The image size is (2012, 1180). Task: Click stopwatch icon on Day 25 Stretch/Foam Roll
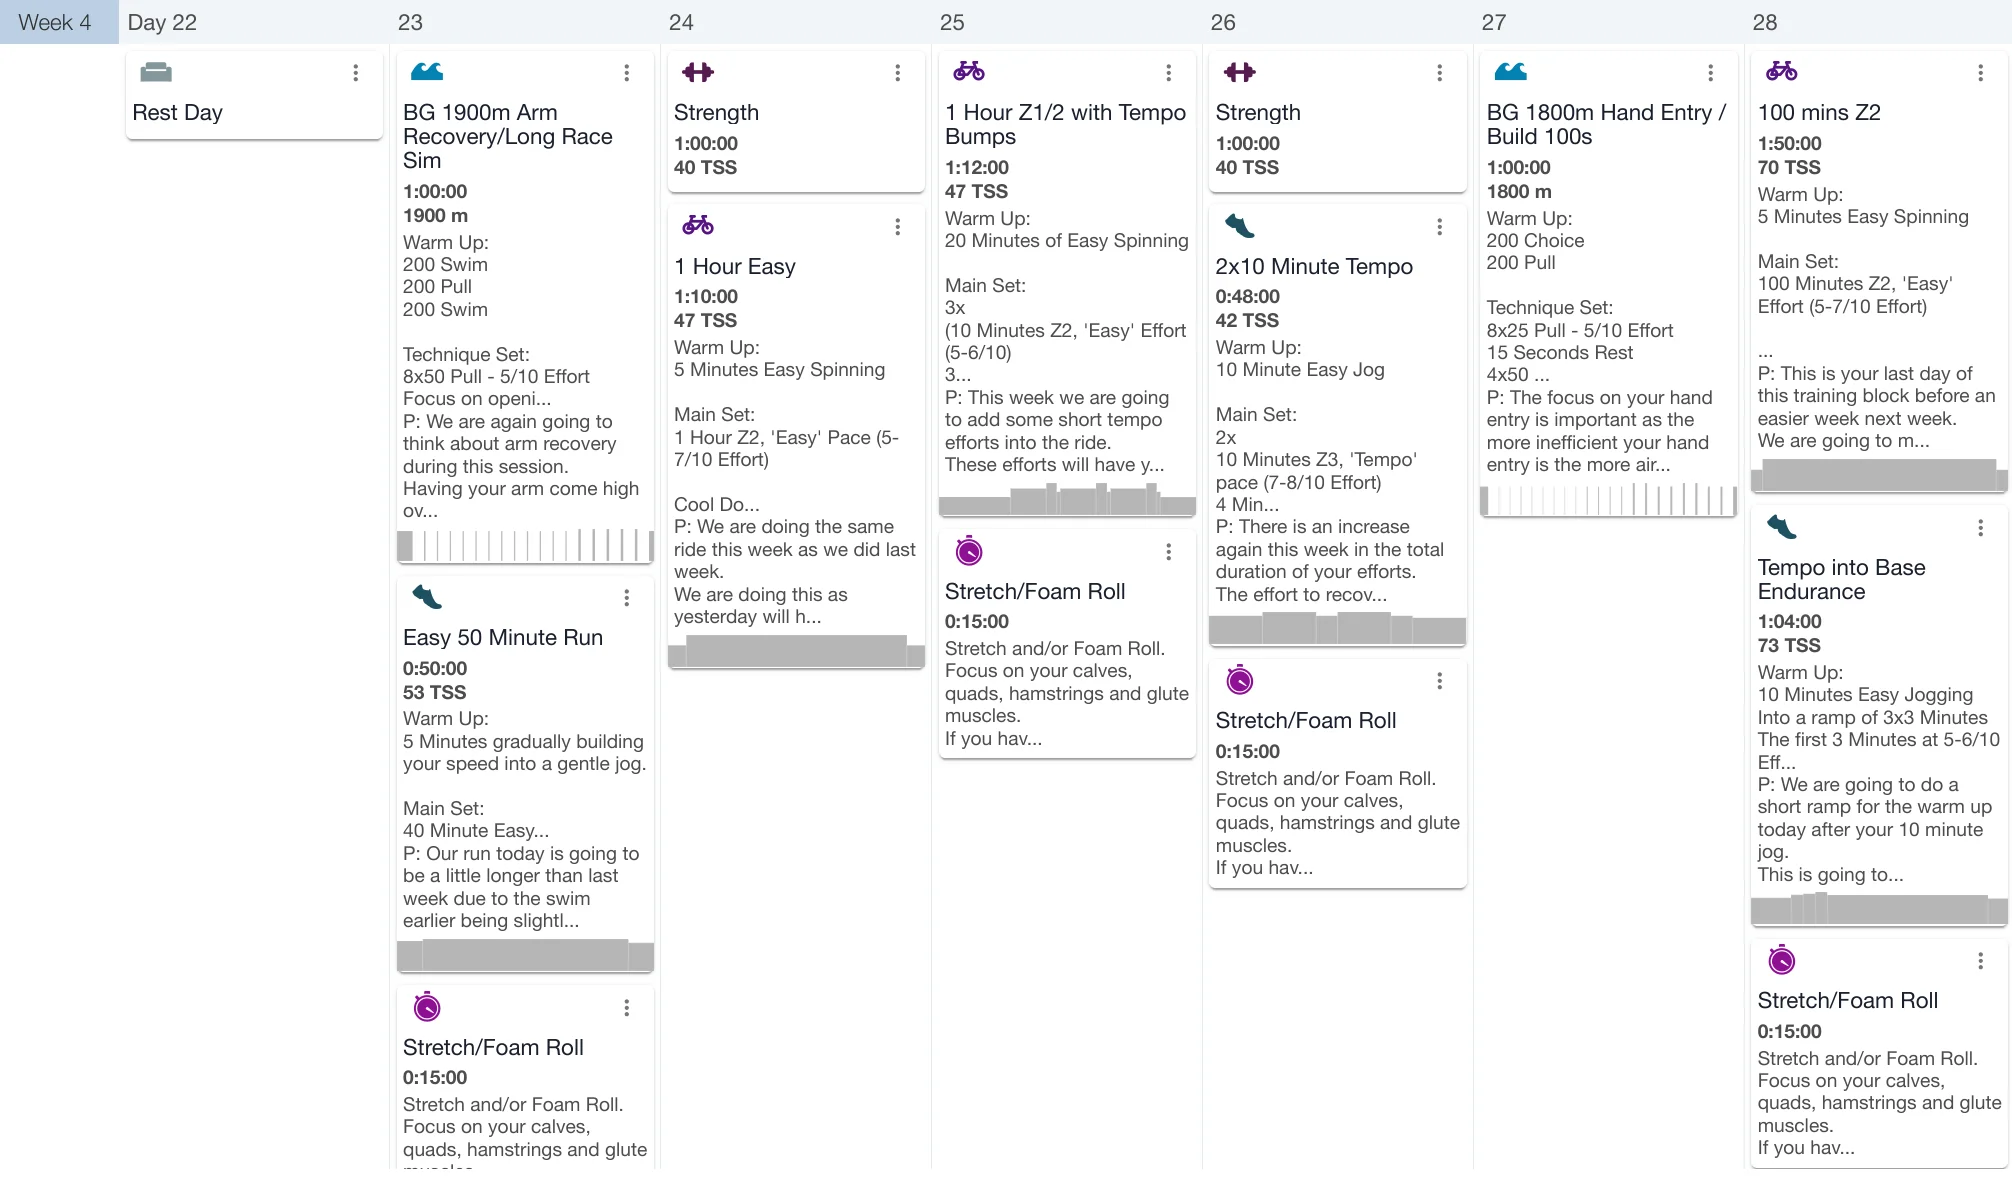(969, 551)
